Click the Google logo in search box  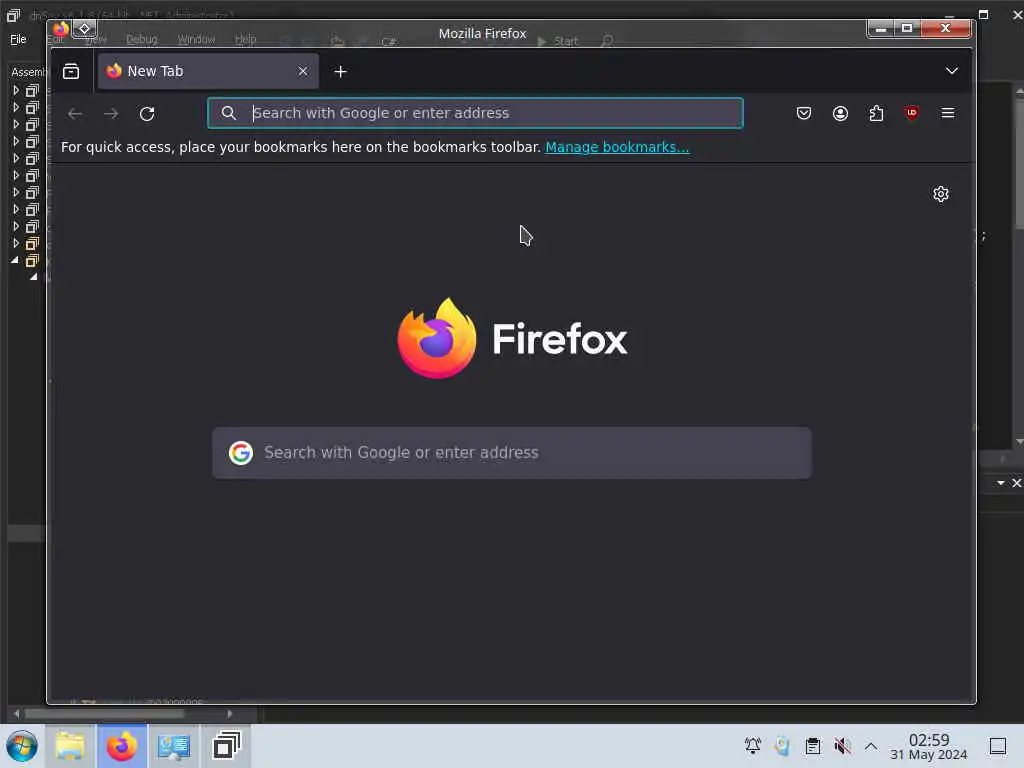[x=240, y=453]
